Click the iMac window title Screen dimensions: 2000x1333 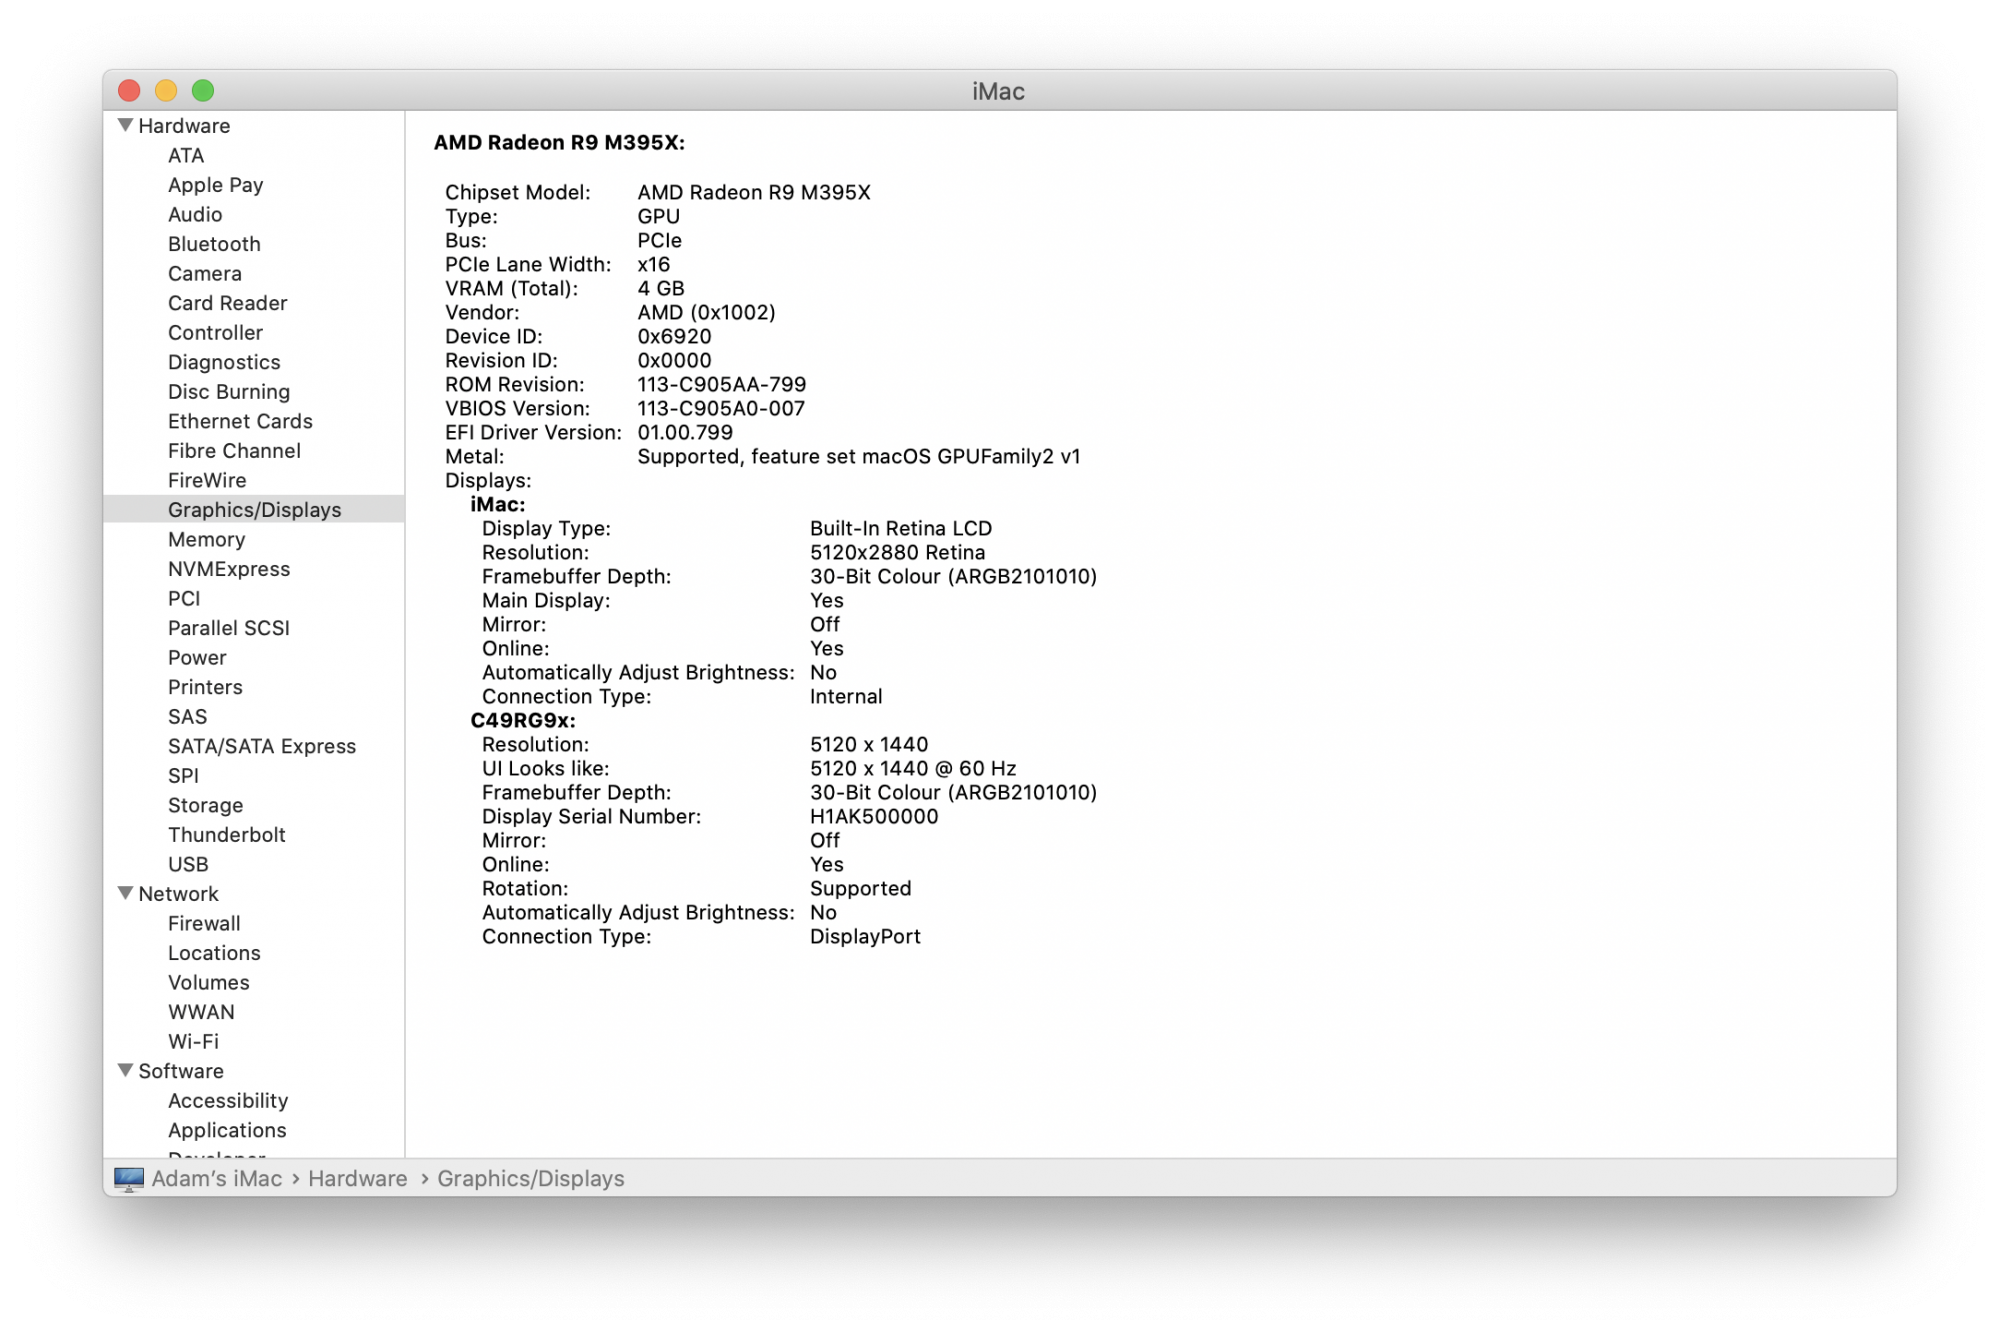click(998, 91)
